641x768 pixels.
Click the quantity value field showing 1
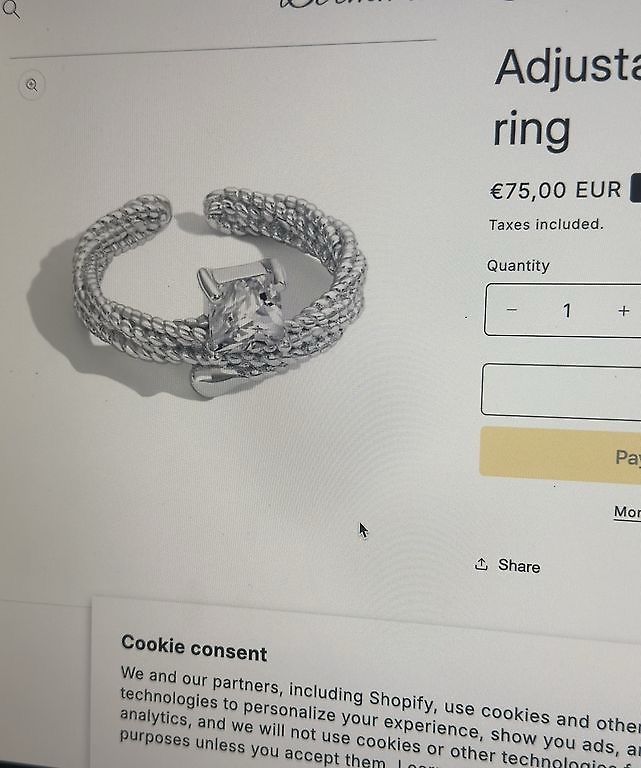pyautogui.click(x=567, y=311)
